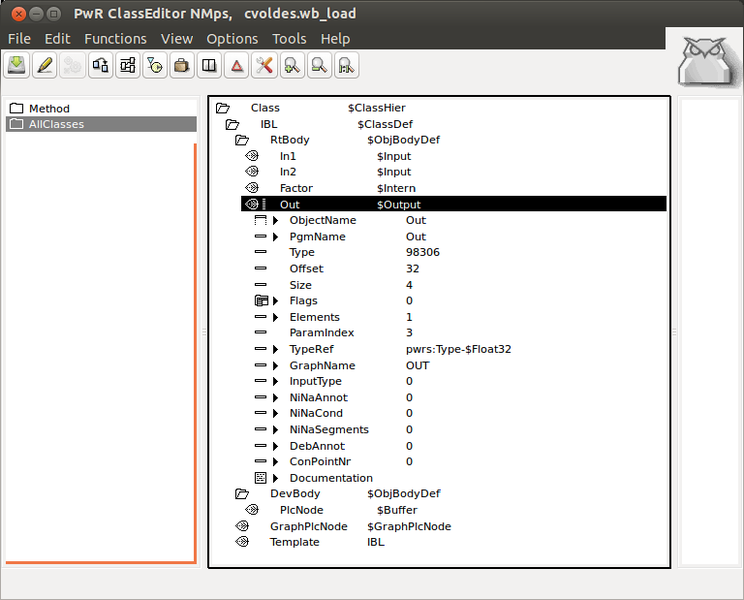Click the pwrs:Type-$Float32 value
This screenshot has width=744, height=600.
tap(458, 350)
